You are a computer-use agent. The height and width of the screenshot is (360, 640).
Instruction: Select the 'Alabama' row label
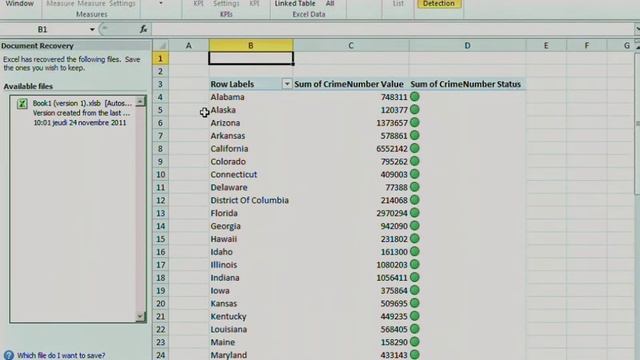click(x=227, y=97)
